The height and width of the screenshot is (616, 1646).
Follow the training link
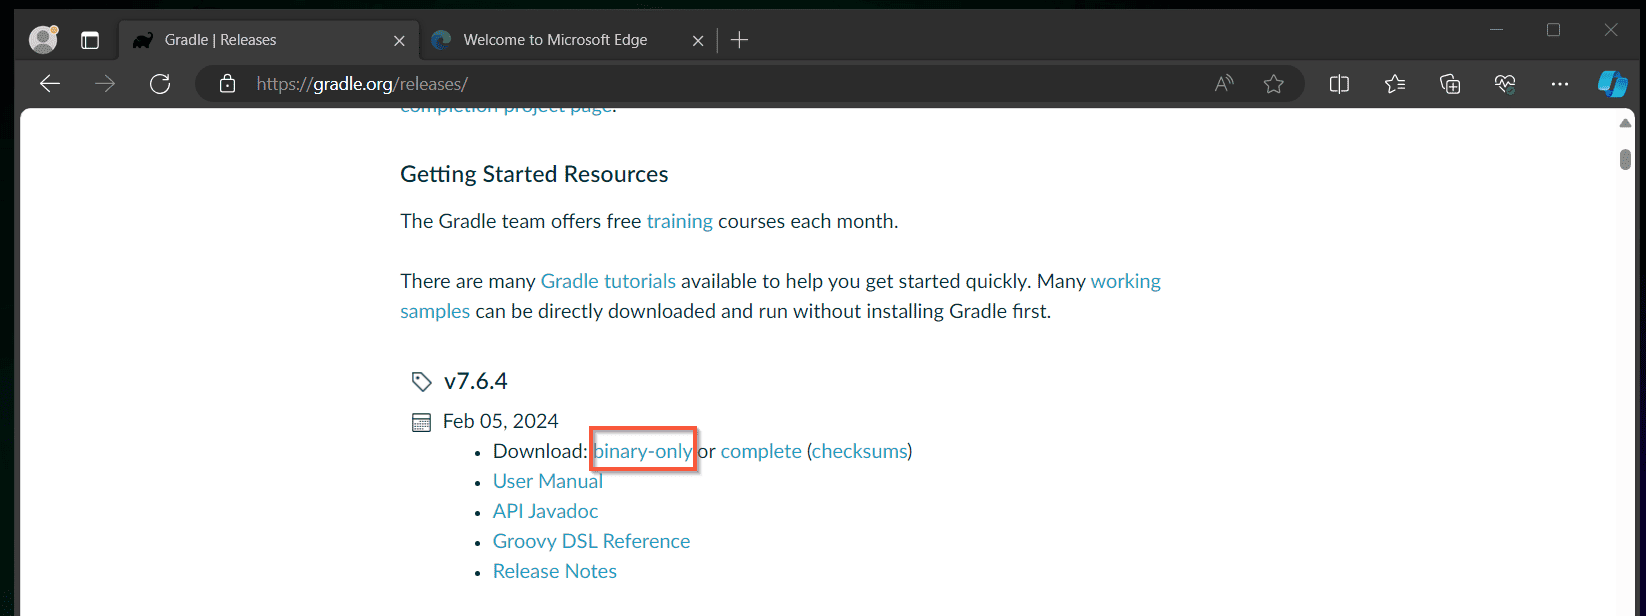pos(680,221)
